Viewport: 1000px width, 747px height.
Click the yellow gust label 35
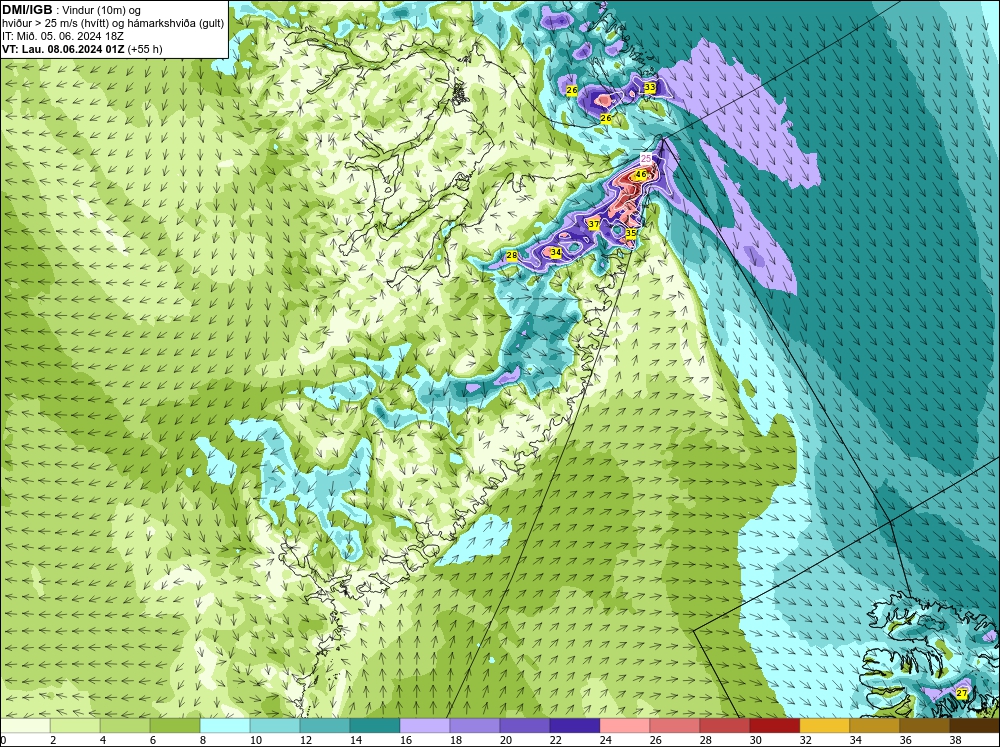(631, 233)
